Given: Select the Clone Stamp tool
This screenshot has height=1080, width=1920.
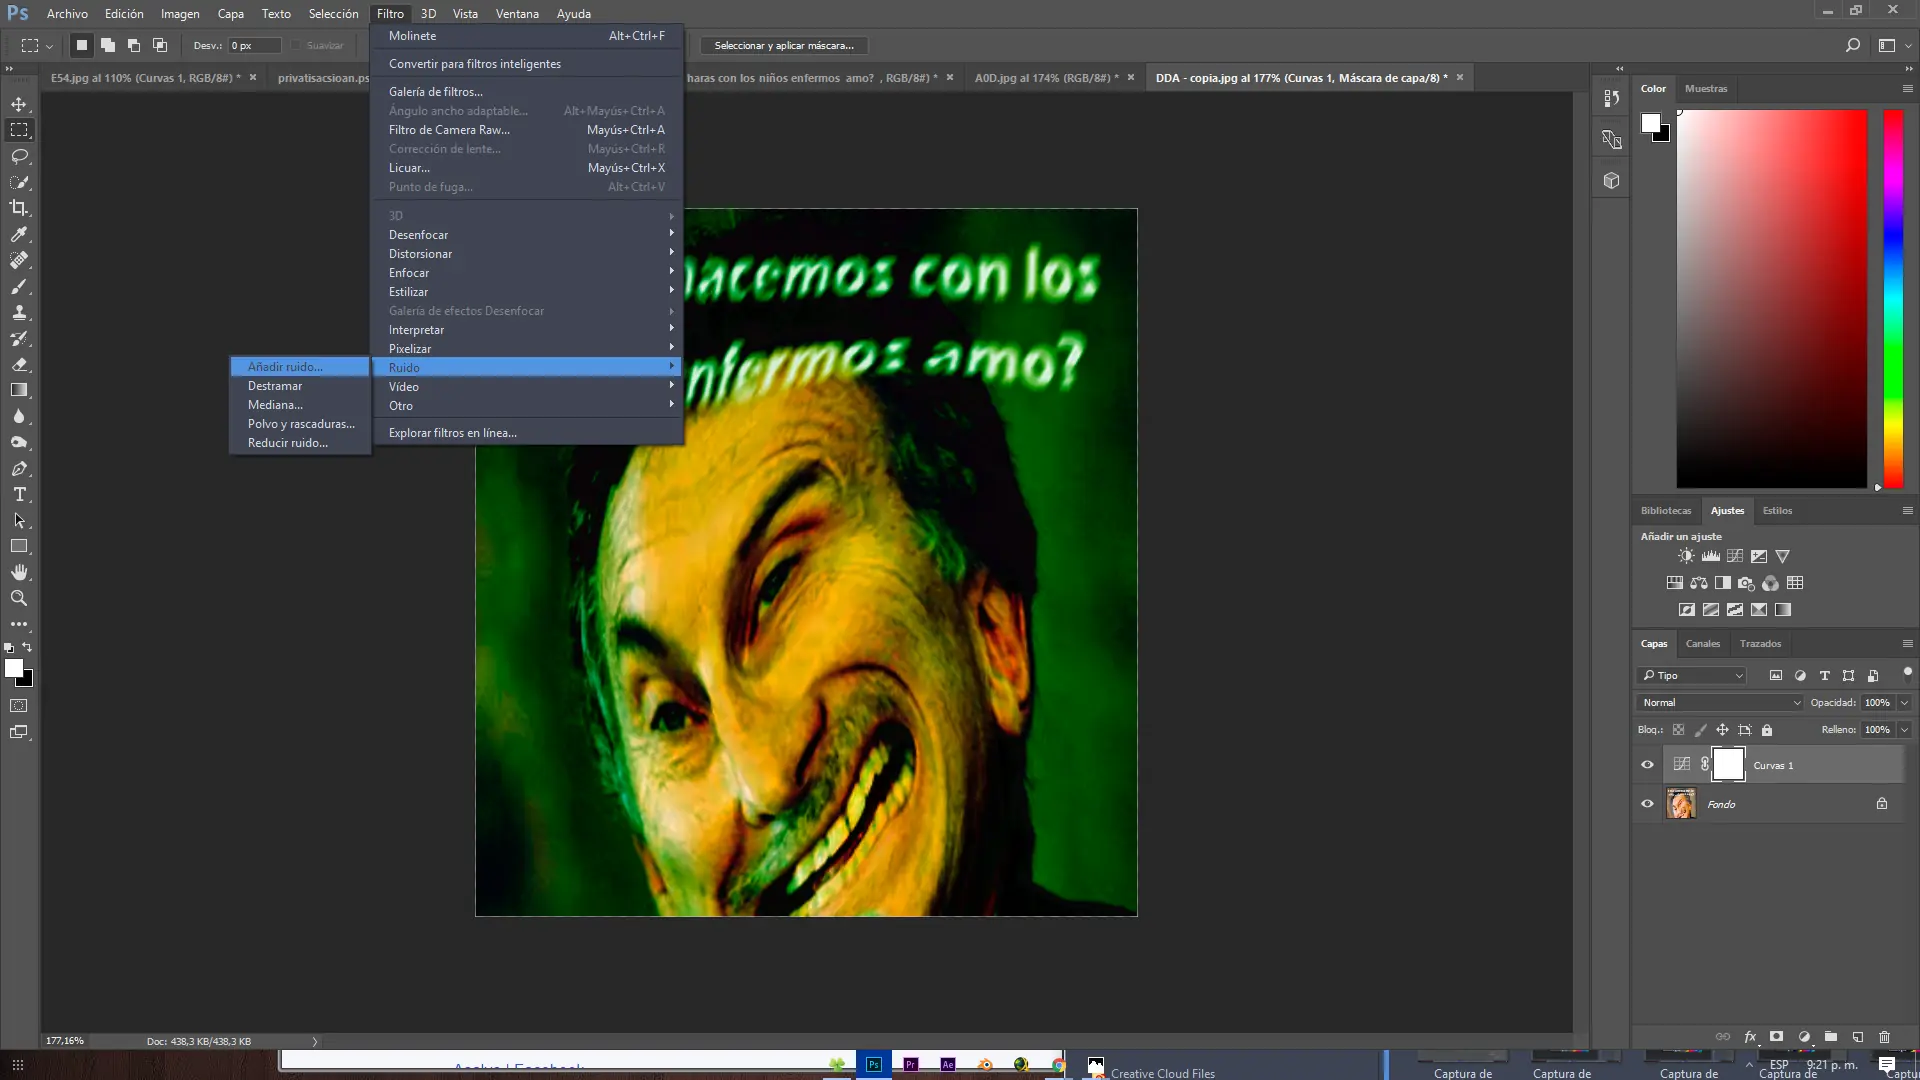Looking at the screenshot, I should point(19,312).
